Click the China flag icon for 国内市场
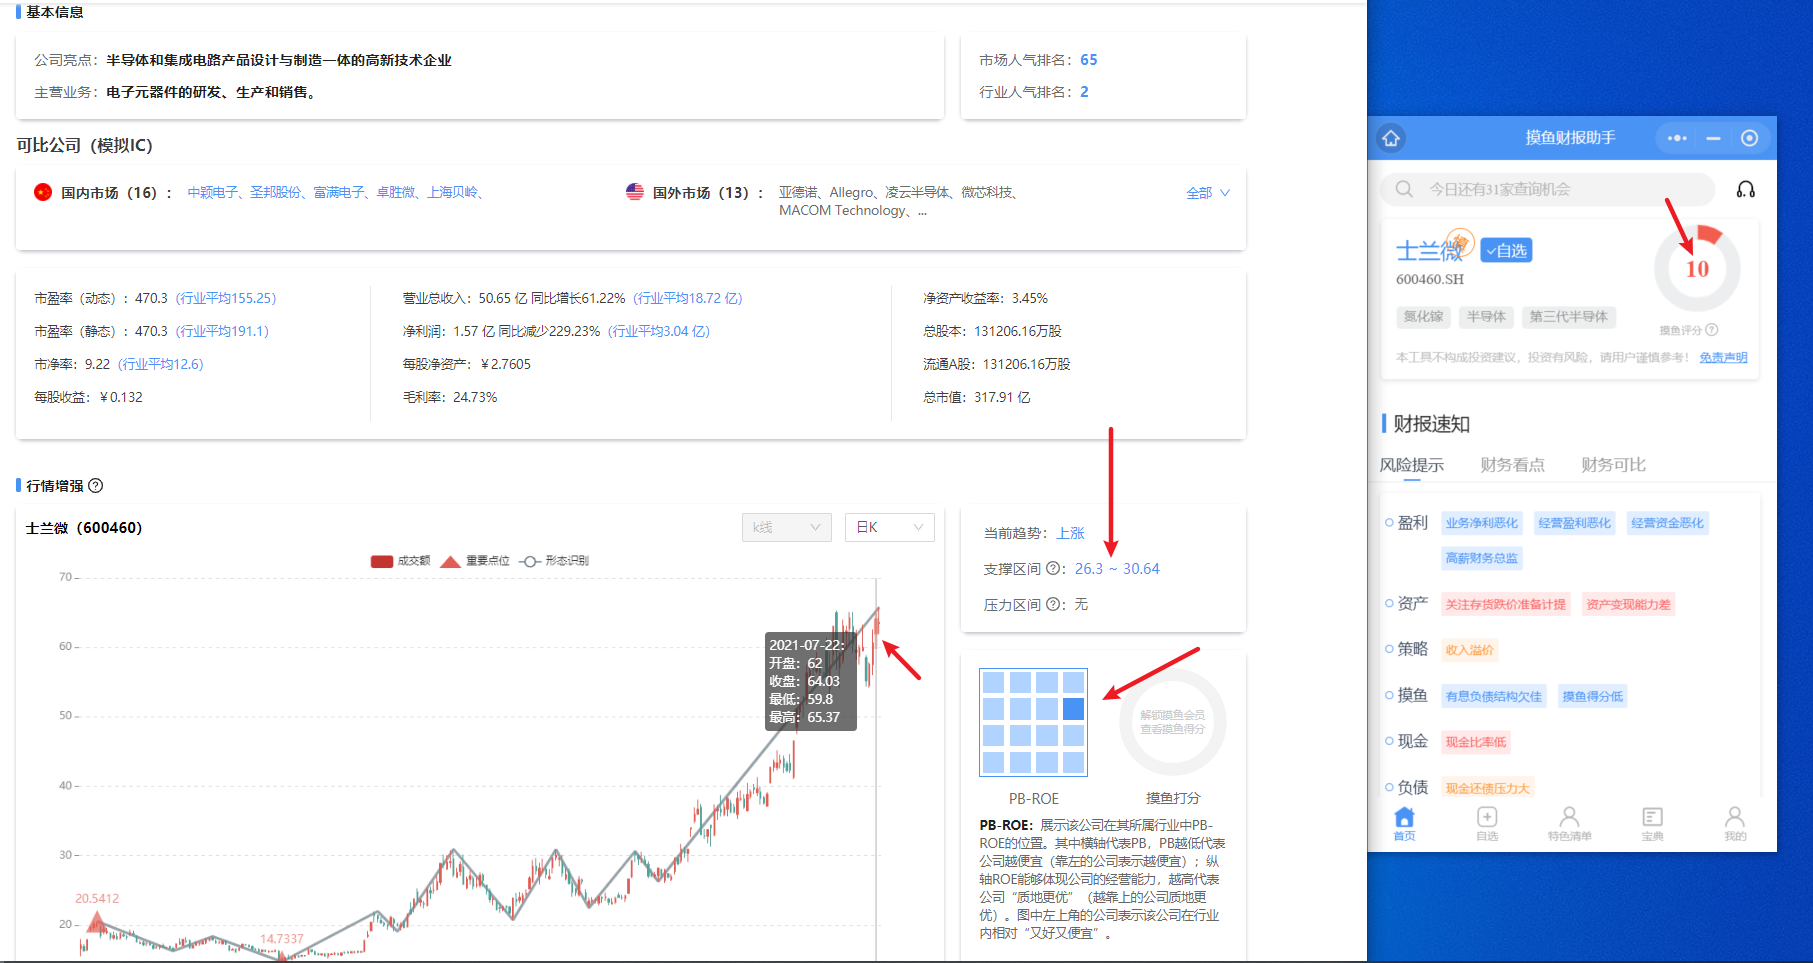Image resolution: width=1813 pixels, height=963 pixels. tap(43, 192)
